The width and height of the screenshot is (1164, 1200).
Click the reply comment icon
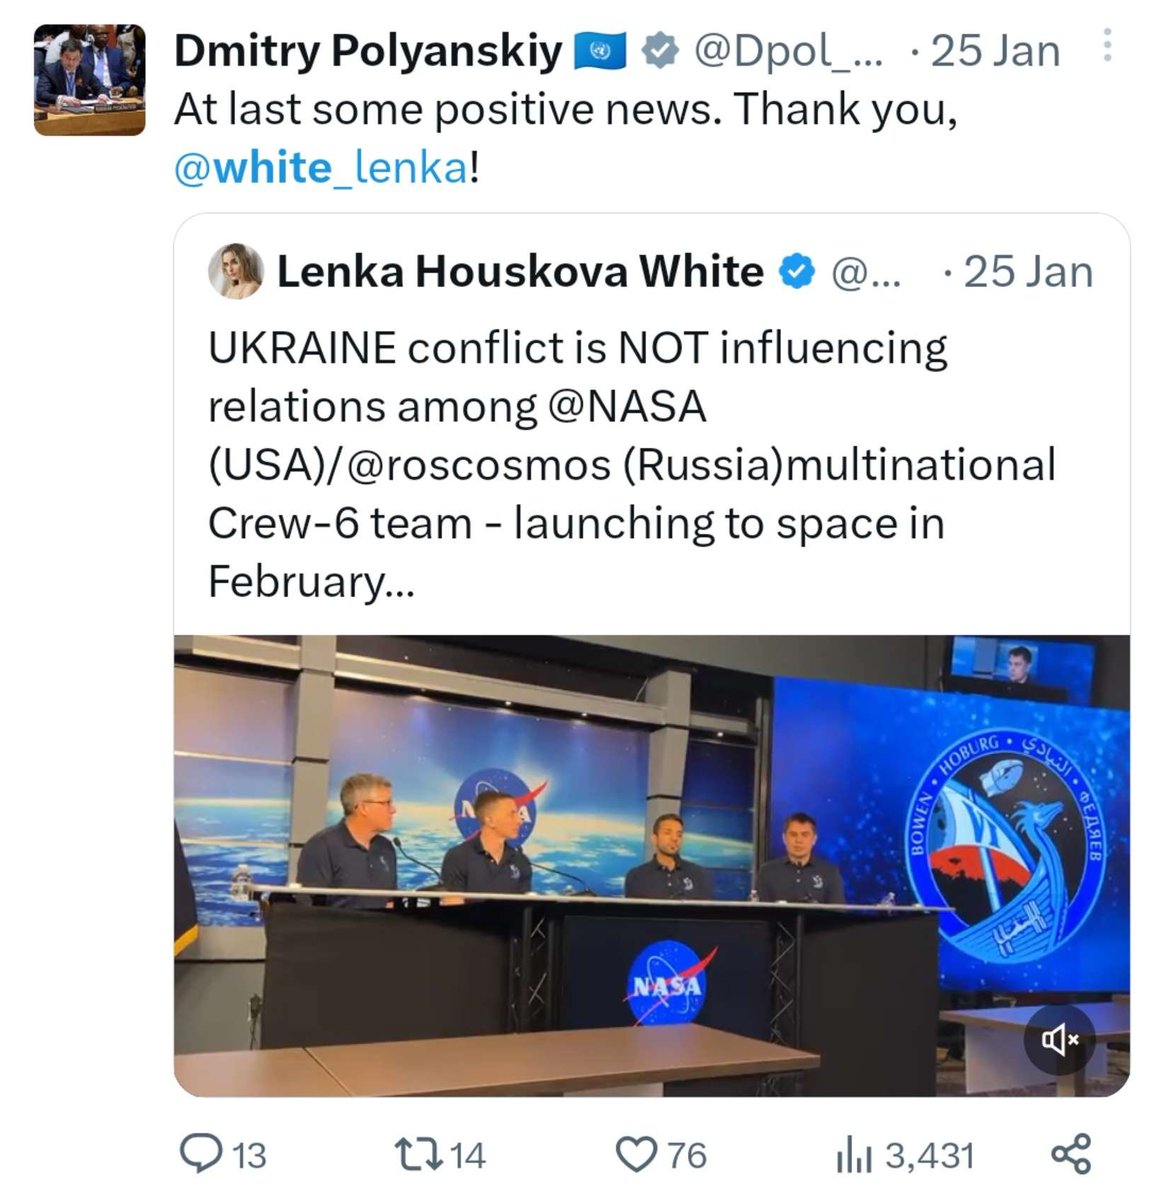(x=202, y=1154)
